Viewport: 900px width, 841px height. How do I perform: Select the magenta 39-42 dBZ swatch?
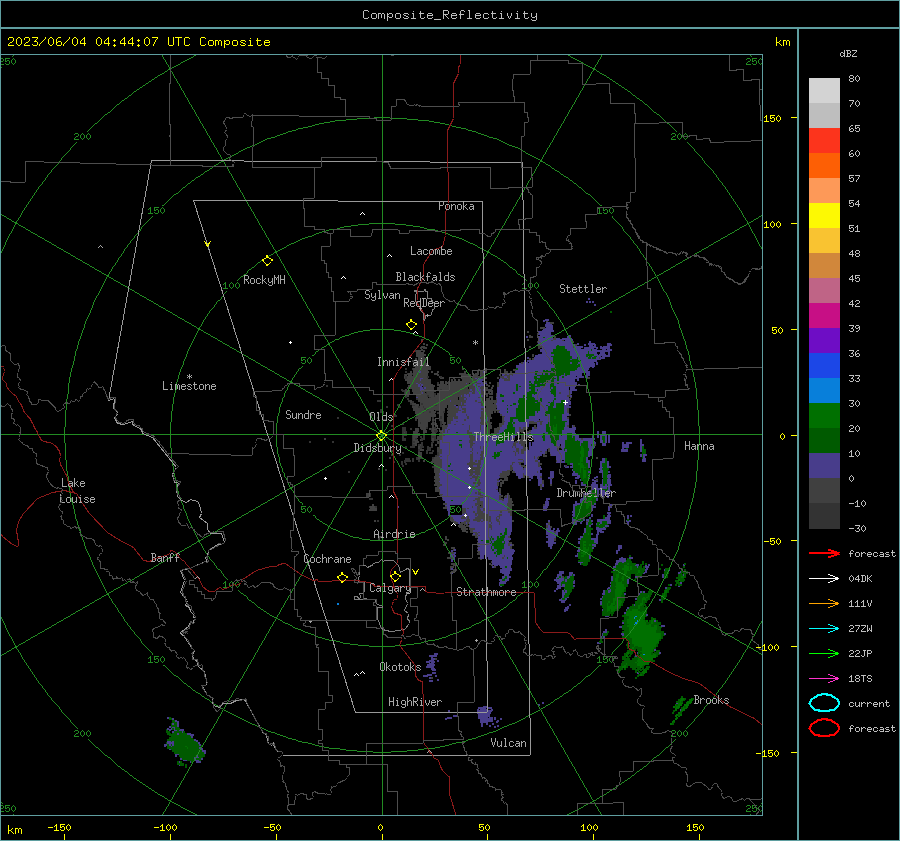click(824, 316)
